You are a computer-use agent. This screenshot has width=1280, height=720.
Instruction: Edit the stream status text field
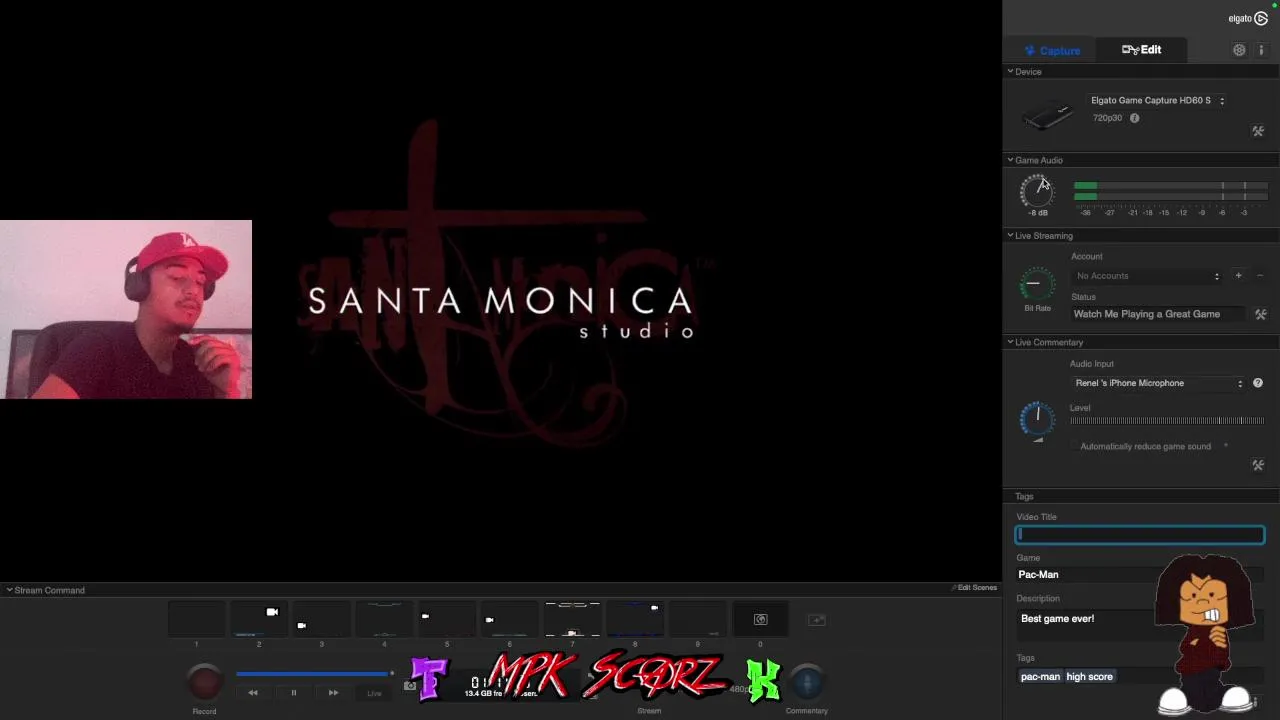coord(1158,314)
